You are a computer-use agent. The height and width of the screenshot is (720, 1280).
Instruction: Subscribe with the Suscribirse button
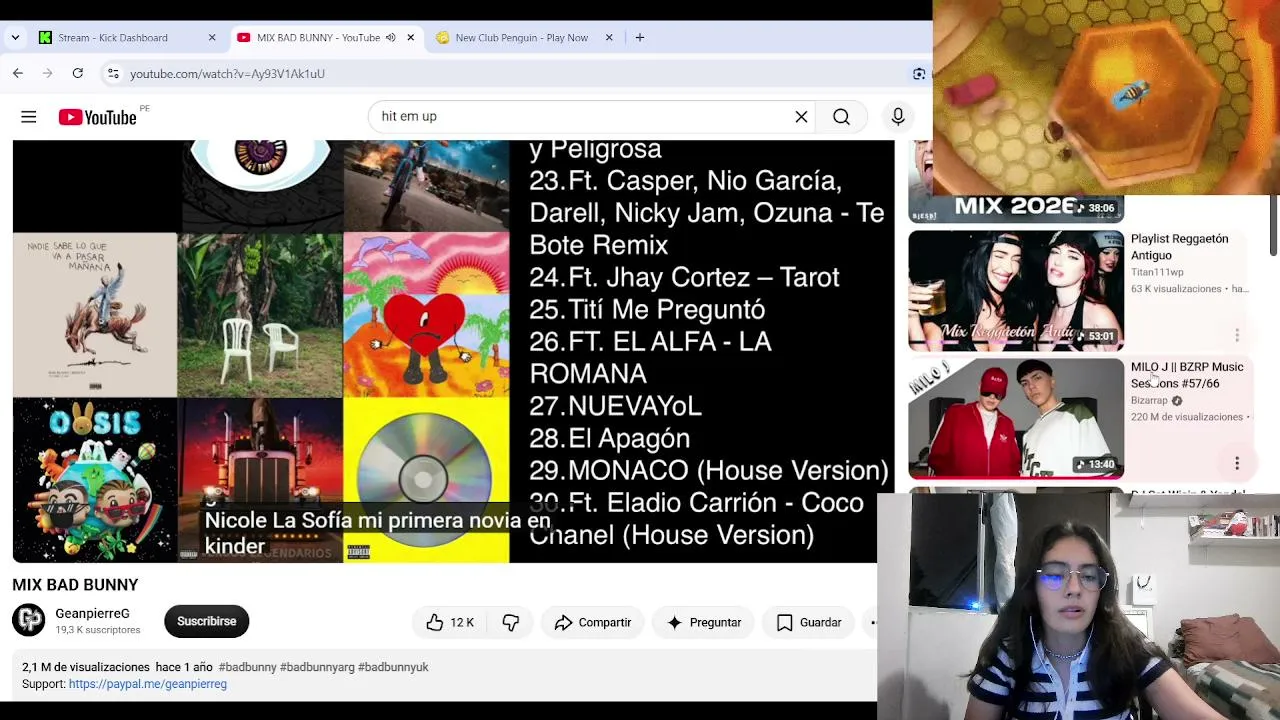(207, 621)
